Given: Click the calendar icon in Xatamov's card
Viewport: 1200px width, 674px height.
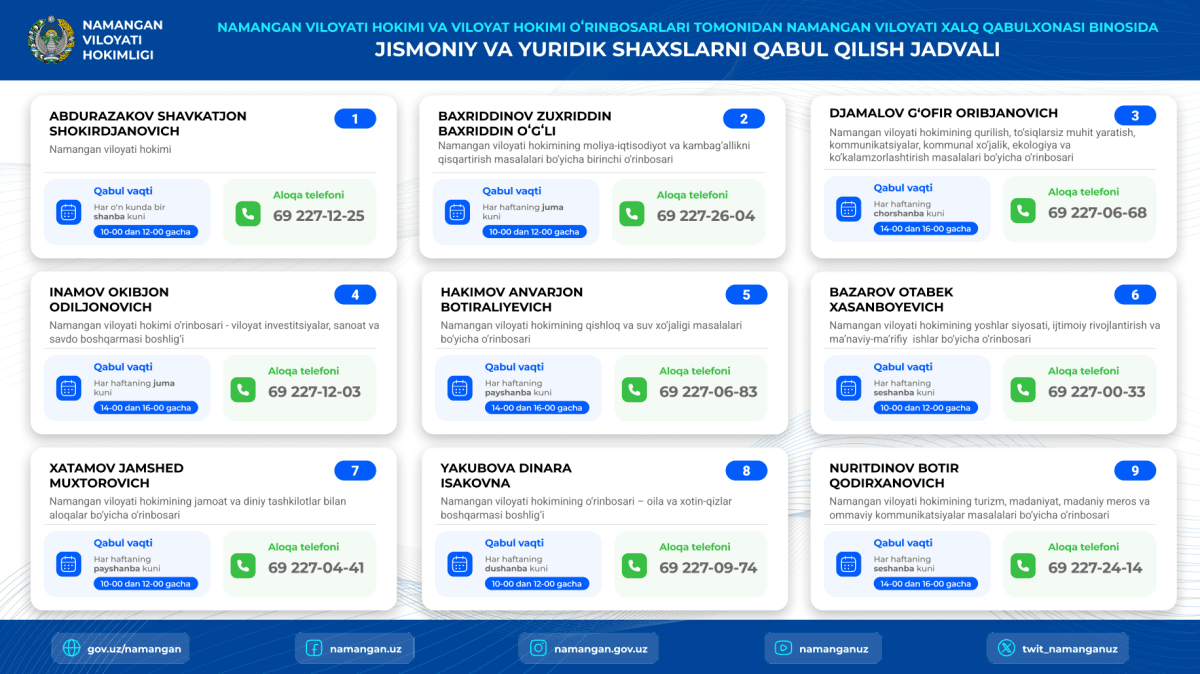Looking at the screenshot, I should (x=69, y=565).
